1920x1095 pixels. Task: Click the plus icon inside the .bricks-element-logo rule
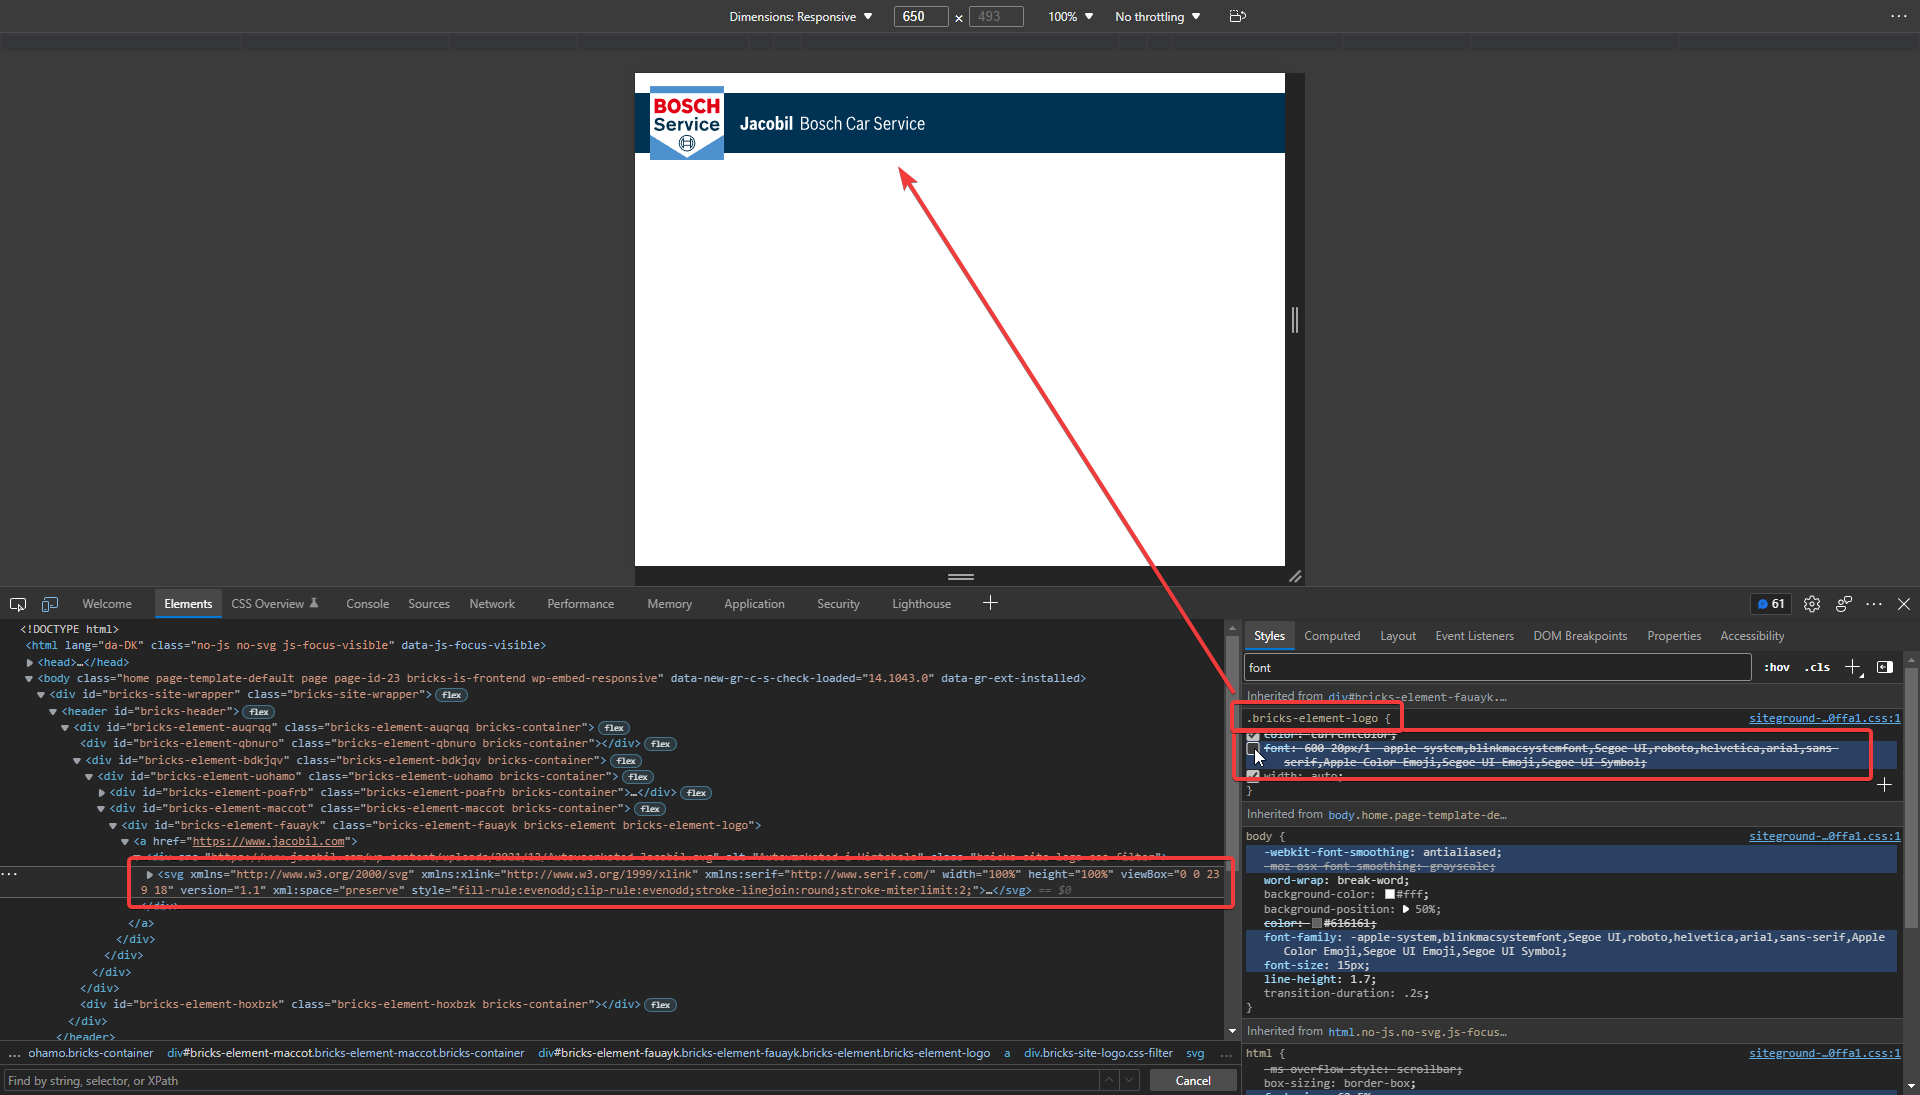[x=1885, y=785]
